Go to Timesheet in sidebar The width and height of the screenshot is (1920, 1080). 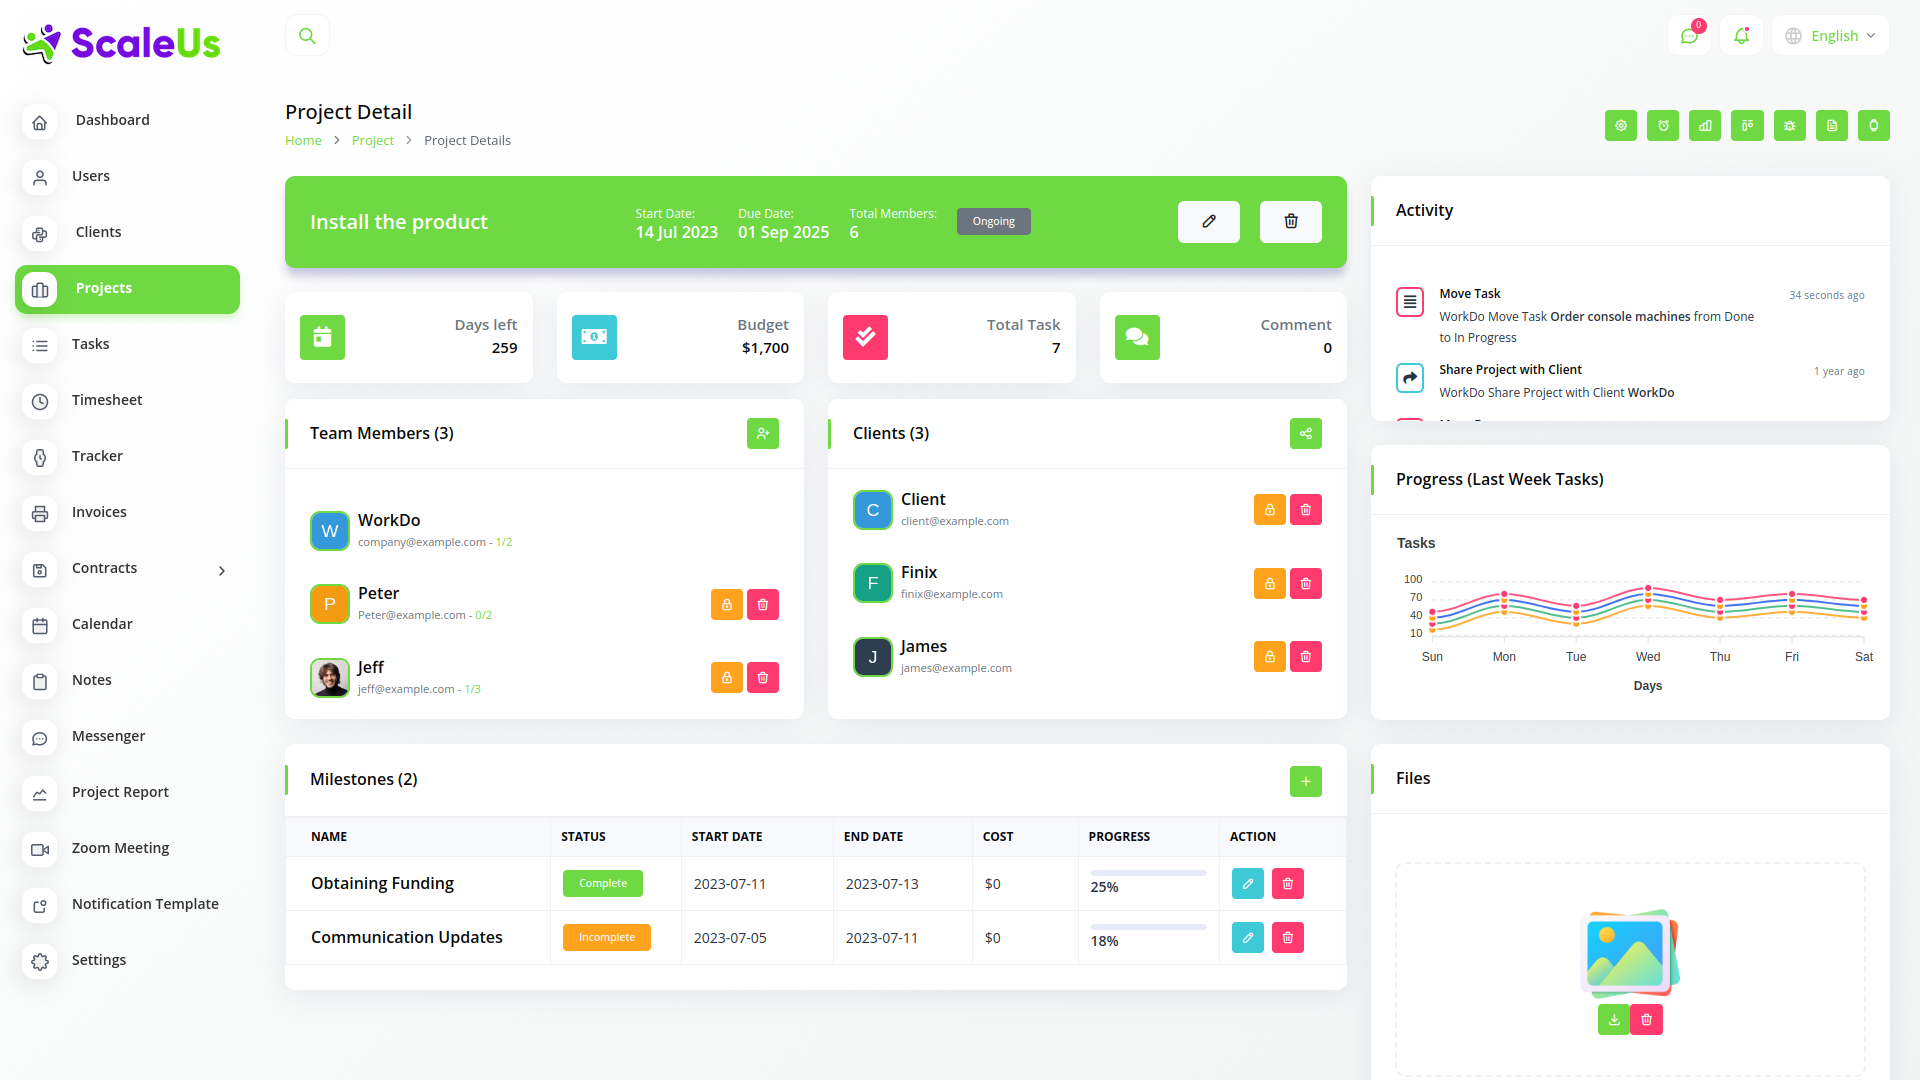[107, 400]
